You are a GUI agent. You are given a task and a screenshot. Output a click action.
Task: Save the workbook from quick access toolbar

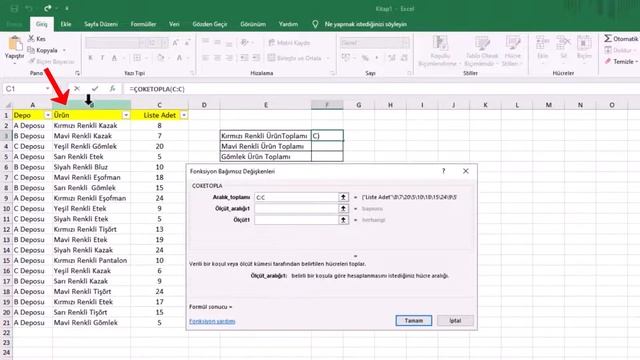tap(14, 9)
